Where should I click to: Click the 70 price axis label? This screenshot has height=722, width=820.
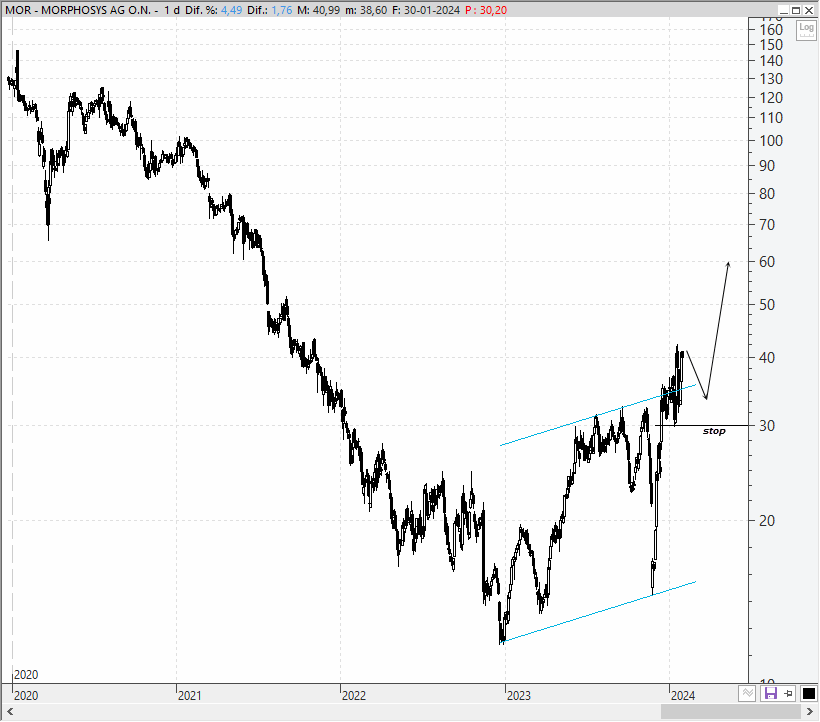click(x=767, y=225)
